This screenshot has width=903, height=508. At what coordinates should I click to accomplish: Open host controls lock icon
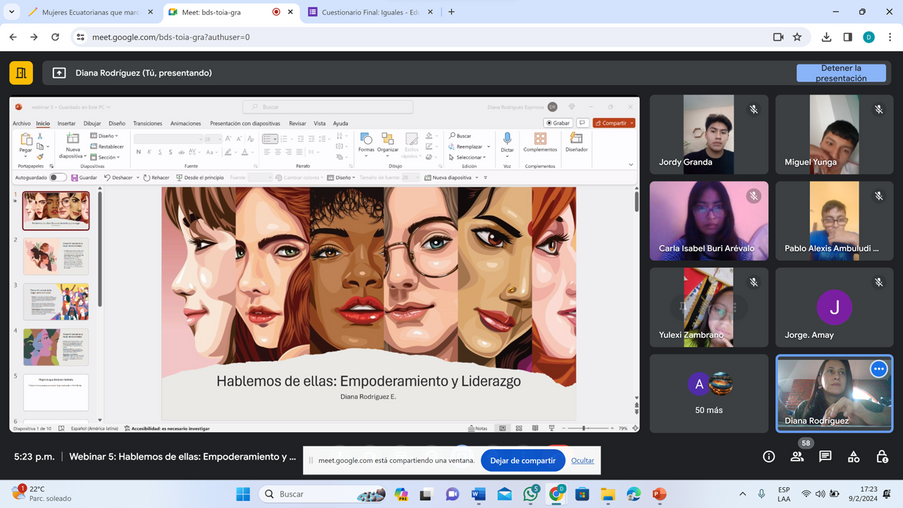coord(881,457)
